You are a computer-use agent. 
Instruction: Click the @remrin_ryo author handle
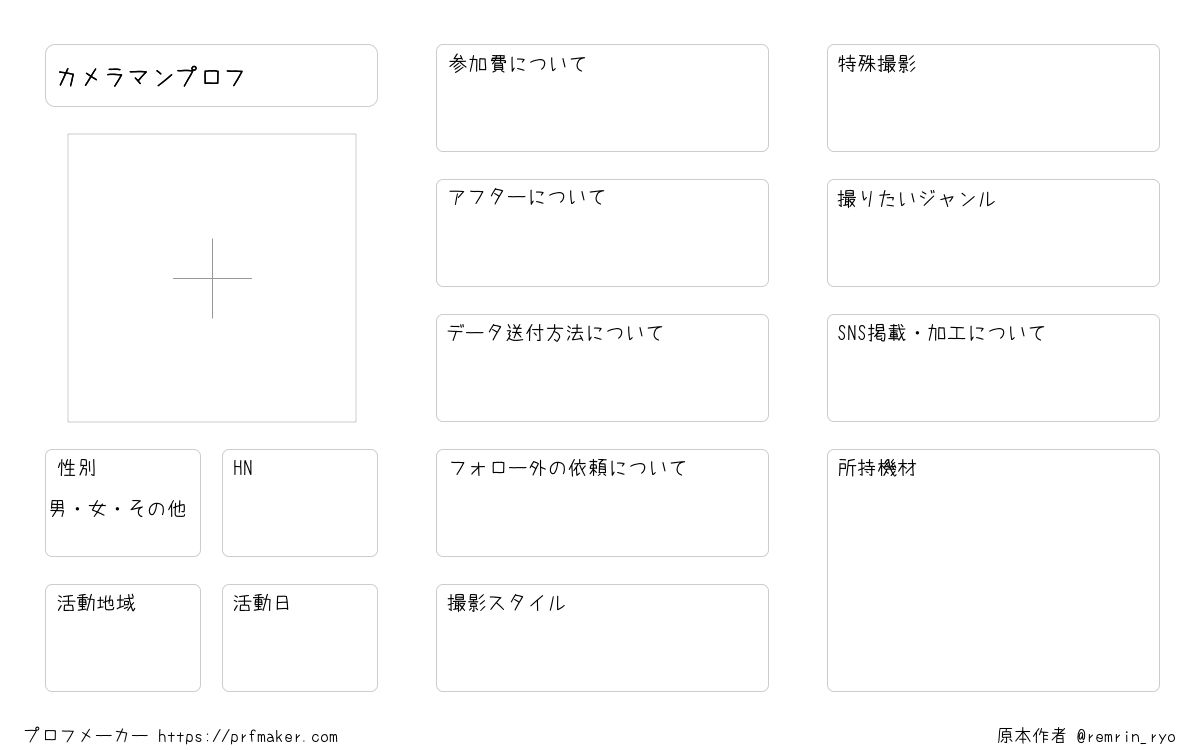pos(1126,737)
